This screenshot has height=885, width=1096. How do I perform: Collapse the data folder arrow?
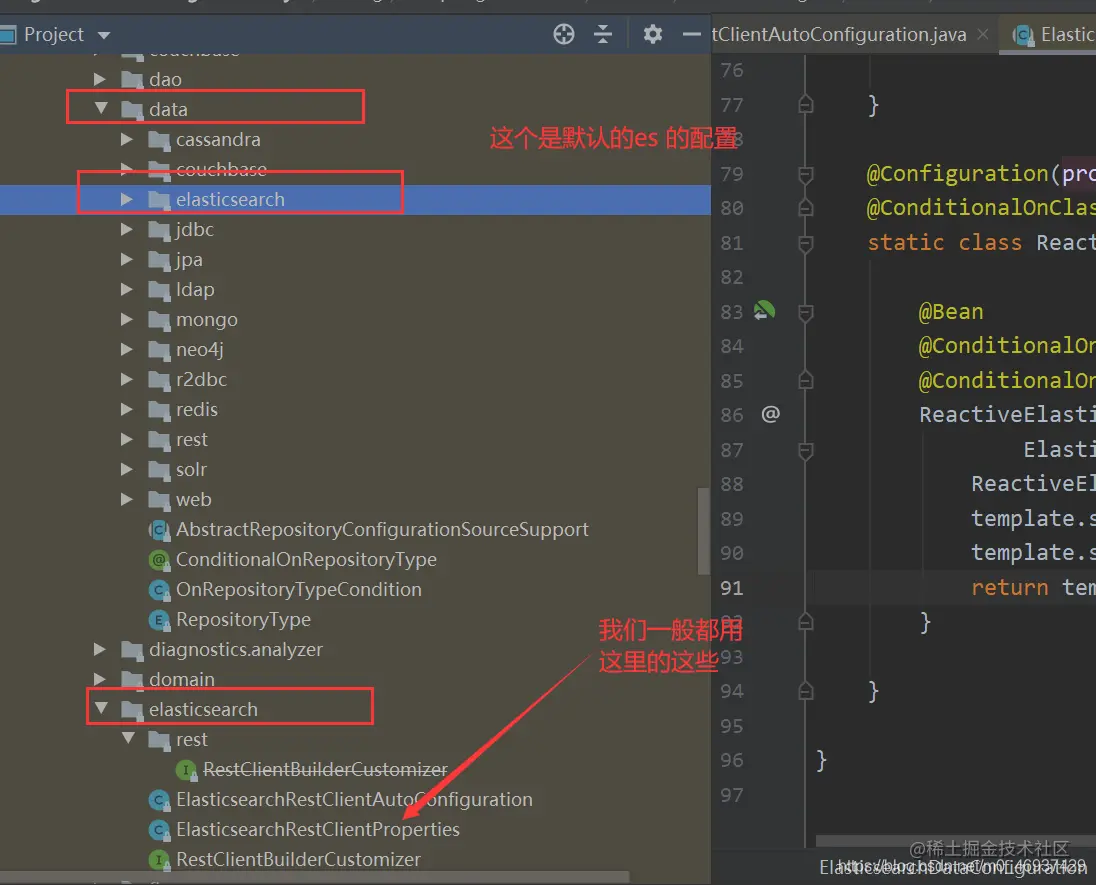tap(101, 108)
